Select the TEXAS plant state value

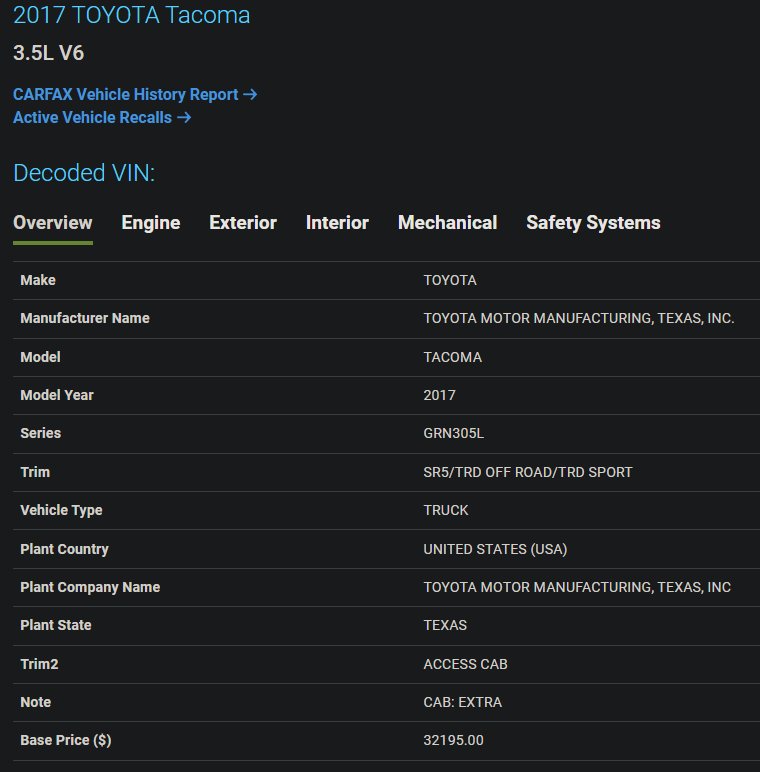click(445, 625)
